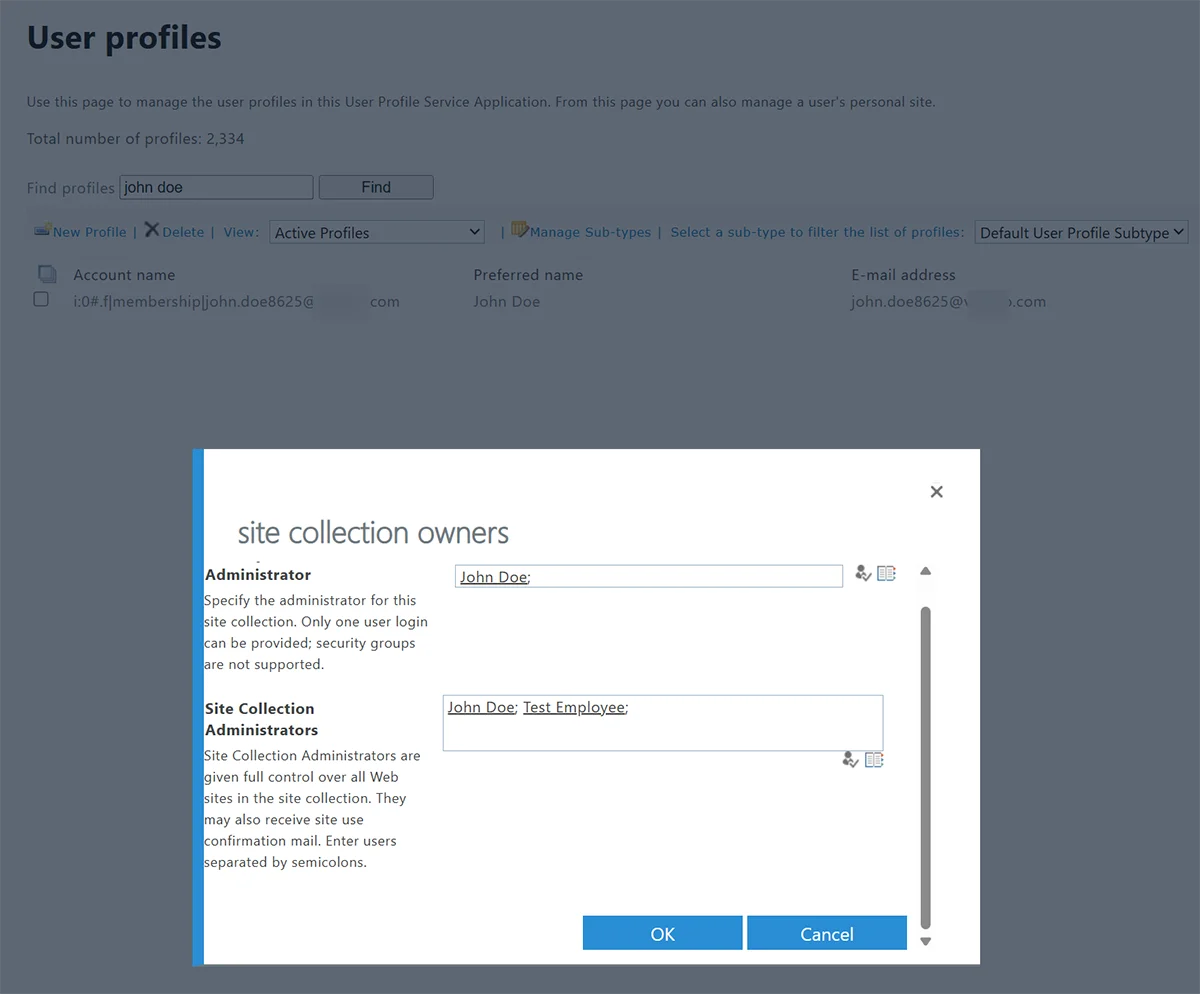
Task: Open the Browse picker for Site Collection Administrators
Action: tap(874, 759)
